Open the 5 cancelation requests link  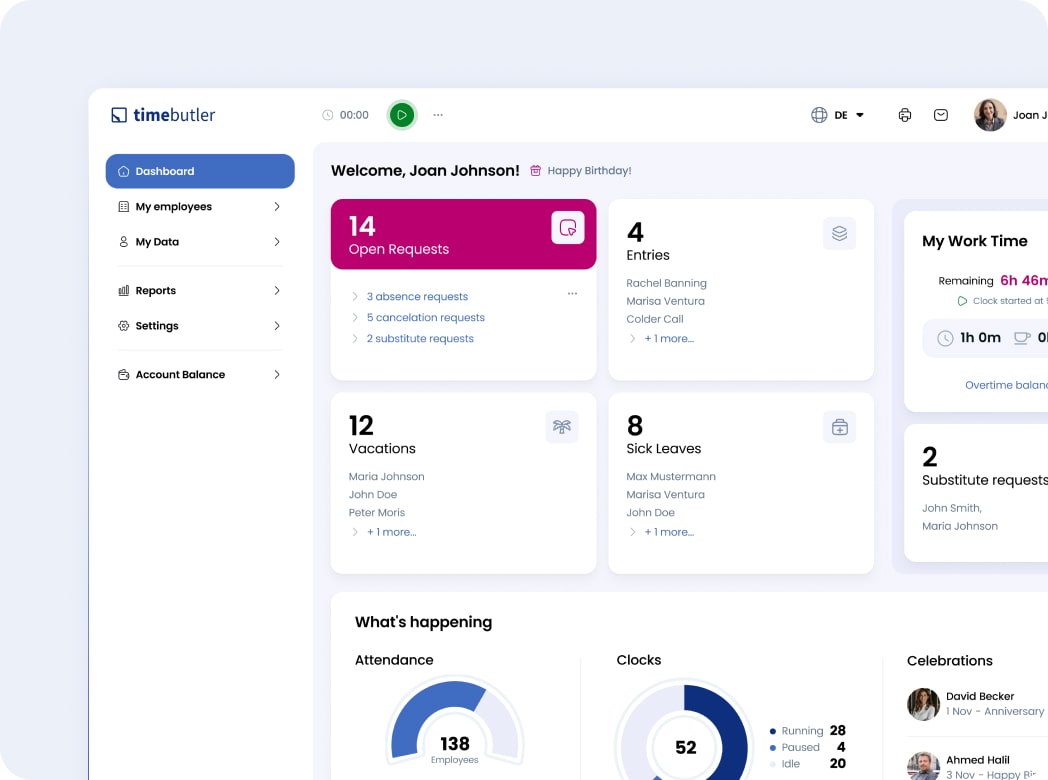tap(425, 318)
